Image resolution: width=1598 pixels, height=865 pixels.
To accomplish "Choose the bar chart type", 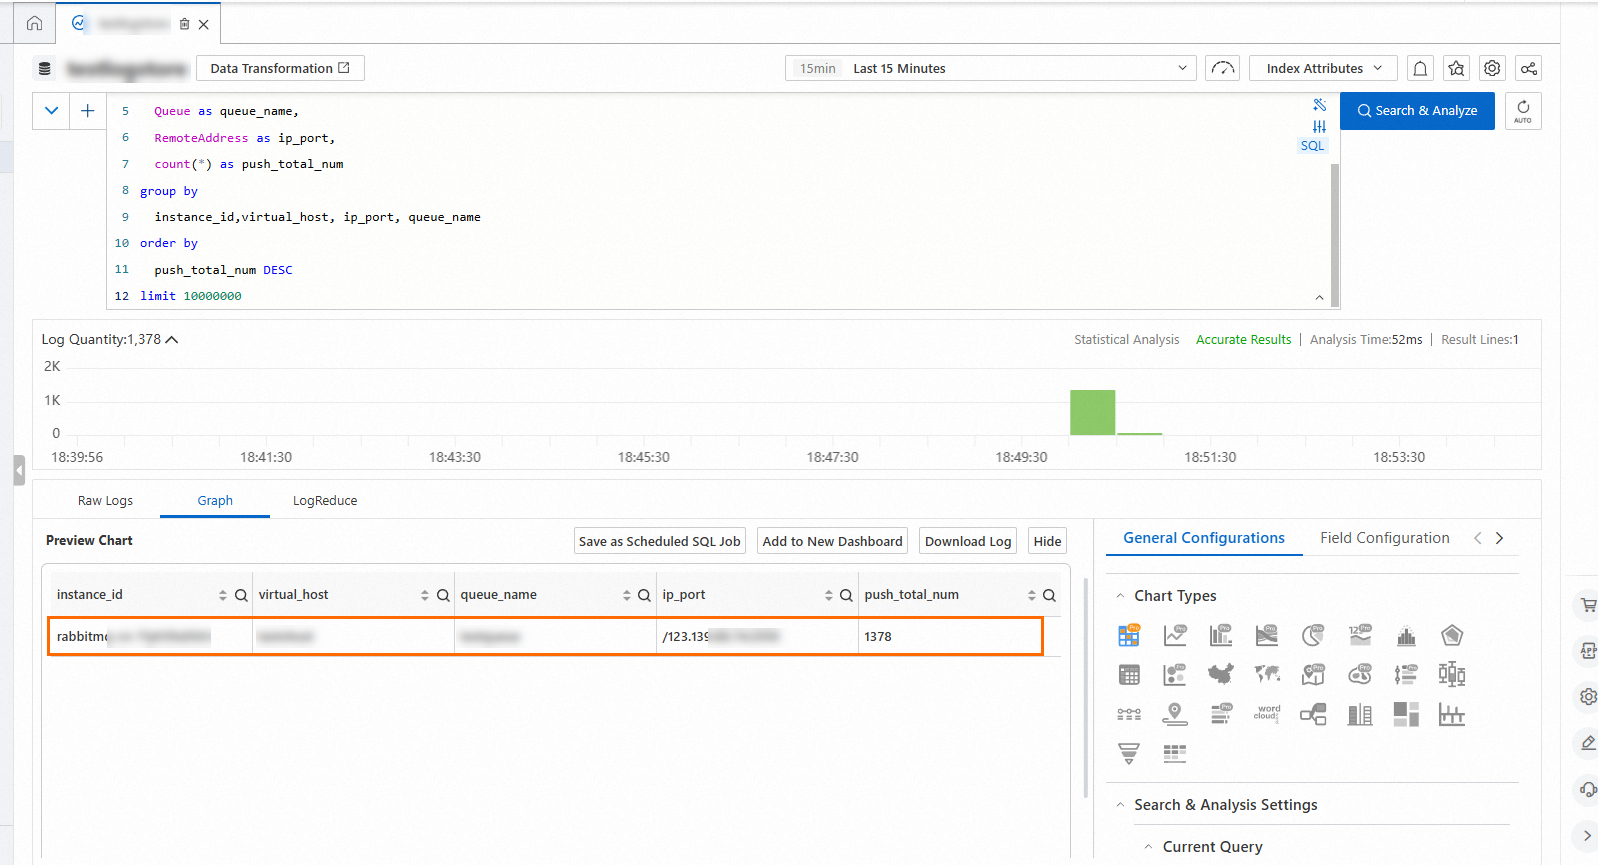I will point(1221,635).
